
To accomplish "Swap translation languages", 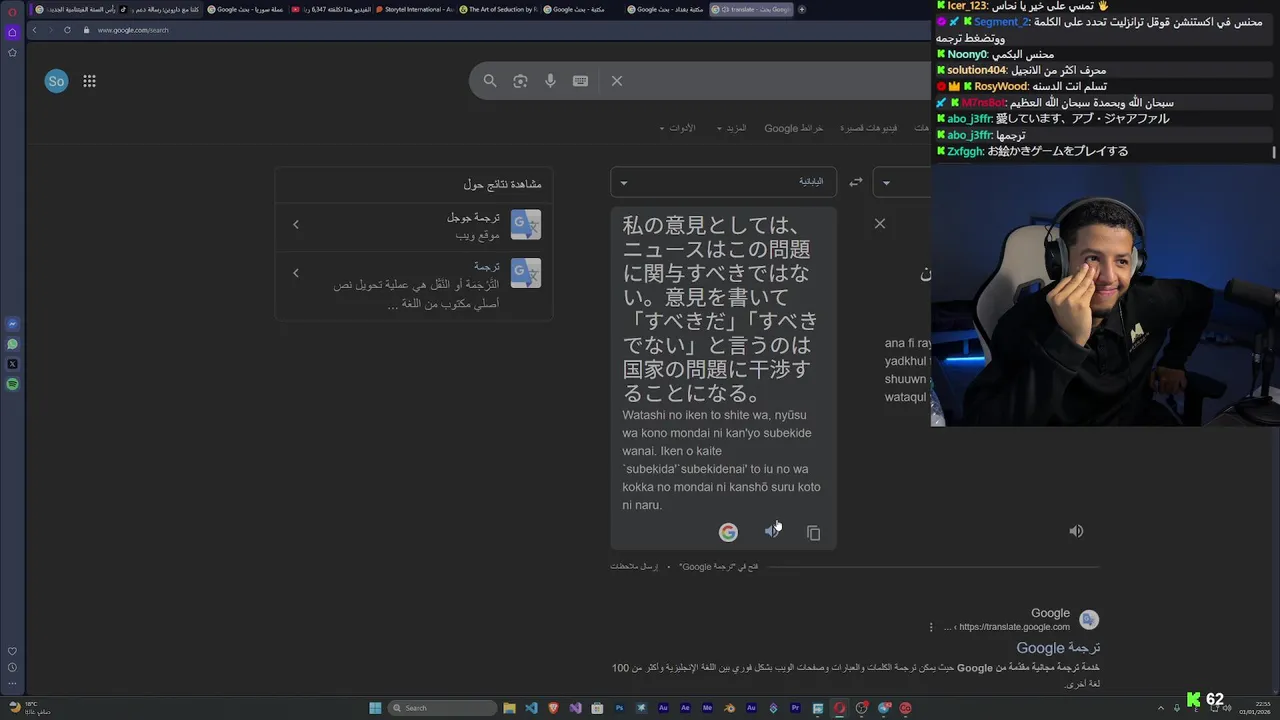I will [x=856, y=182].
